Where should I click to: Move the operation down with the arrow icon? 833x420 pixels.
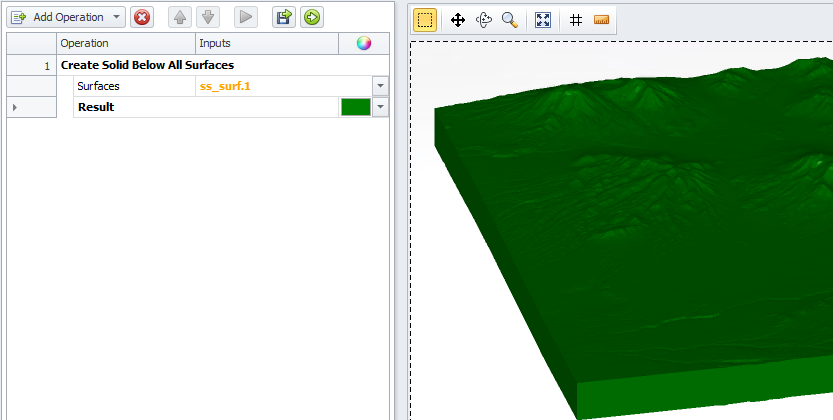tap(208, 18)
